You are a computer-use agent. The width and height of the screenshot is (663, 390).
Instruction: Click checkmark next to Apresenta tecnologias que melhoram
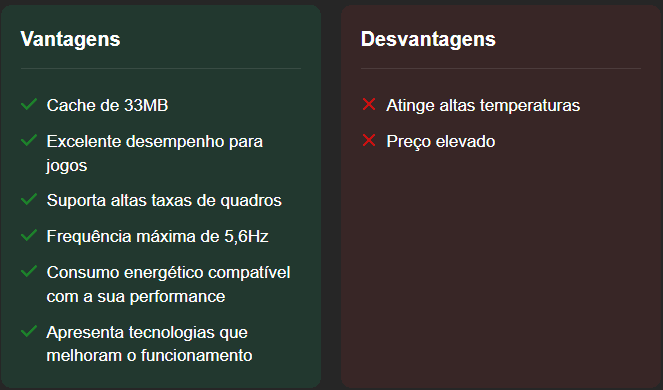coord(29,331)
